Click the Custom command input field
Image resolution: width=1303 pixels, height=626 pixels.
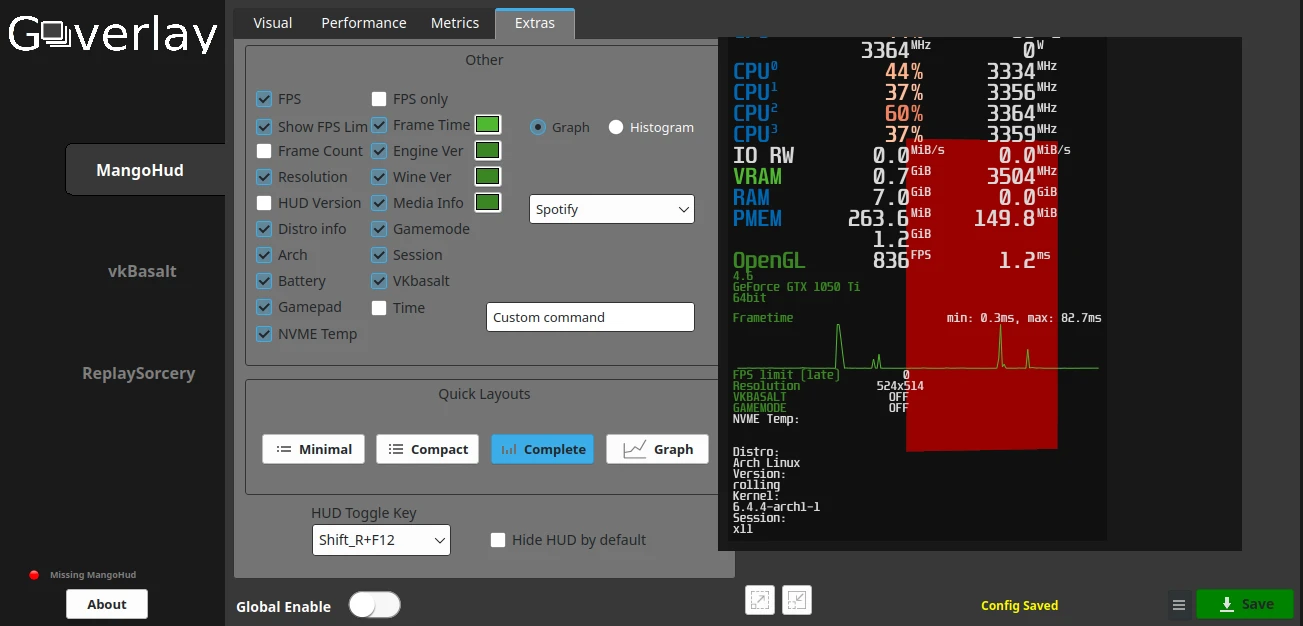coord(590,317)
